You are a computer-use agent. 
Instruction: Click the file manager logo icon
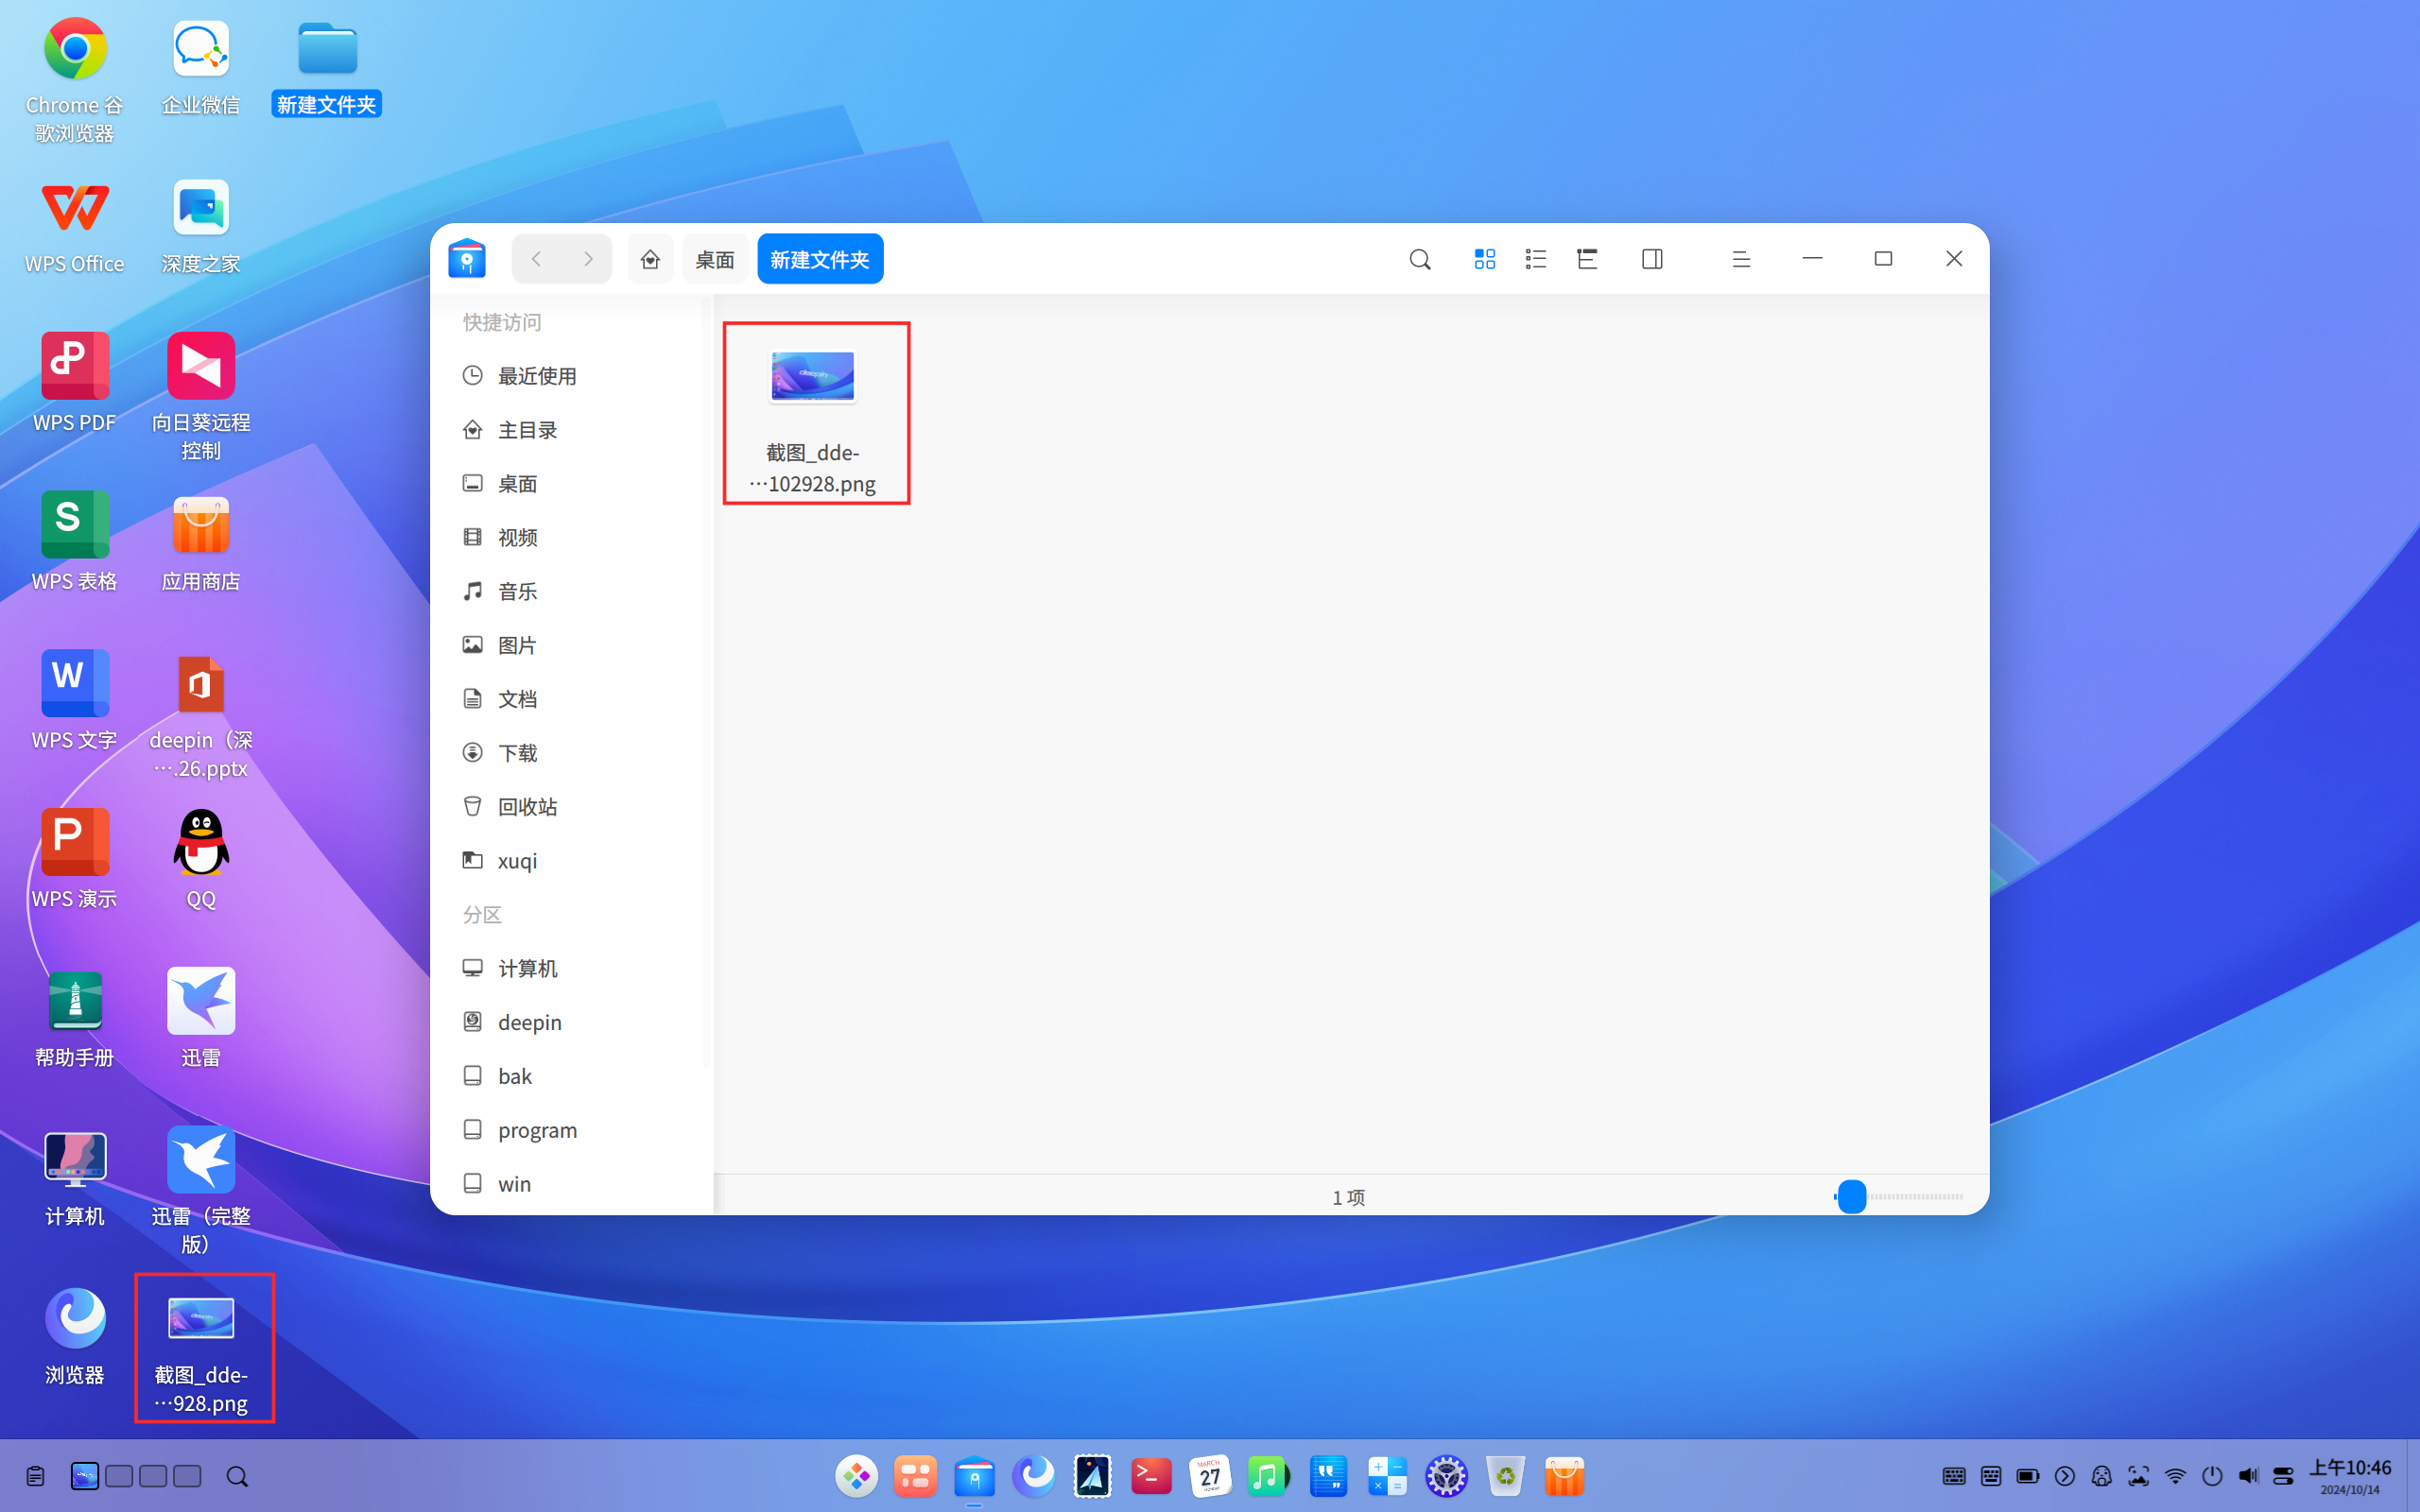point(467,259)
